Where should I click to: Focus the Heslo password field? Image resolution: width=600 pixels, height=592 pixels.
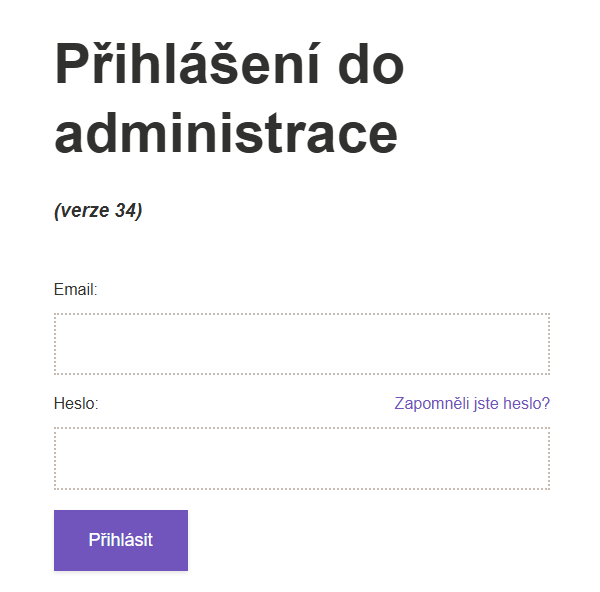(x=301, y=459)
